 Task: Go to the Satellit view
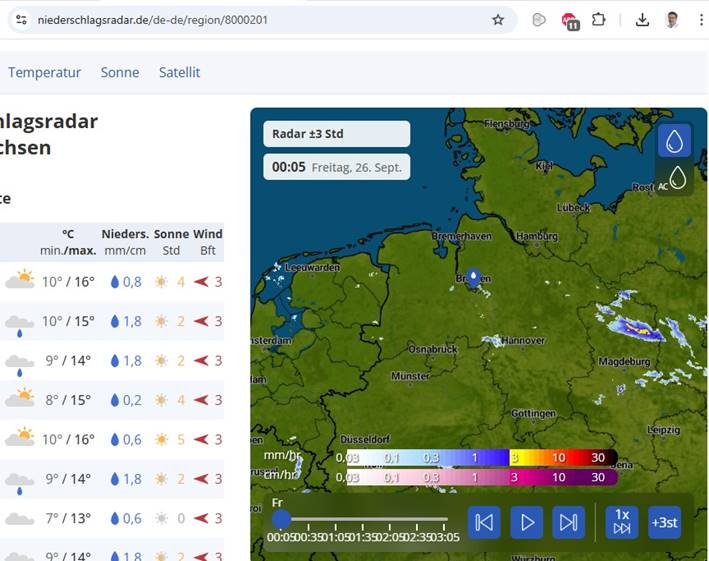pyautogui.click(x=180, y=72)
